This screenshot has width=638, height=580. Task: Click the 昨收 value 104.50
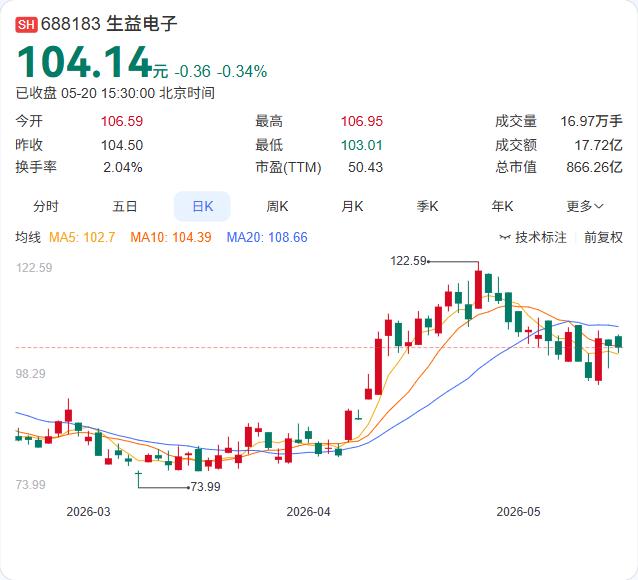point(122,145)
